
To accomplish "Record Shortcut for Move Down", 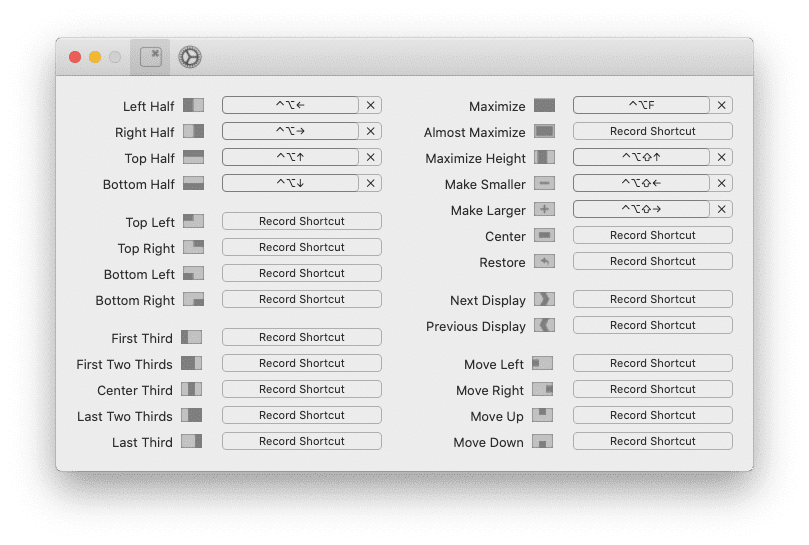I will coord(653,441).
